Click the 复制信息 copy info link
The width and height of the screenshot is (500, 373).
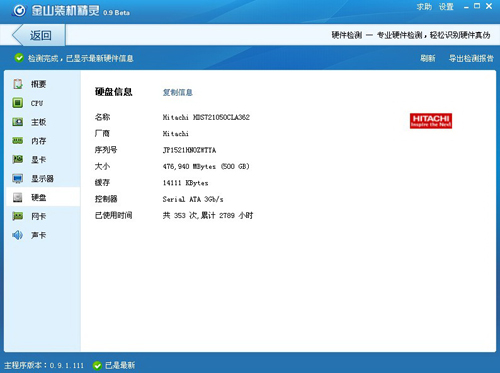[x=178, y=92]
